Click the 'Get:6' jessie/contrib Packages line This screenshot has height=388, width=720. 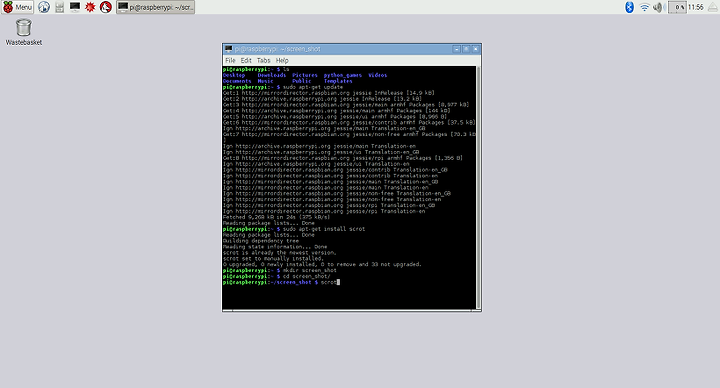[x=349, y=123]
